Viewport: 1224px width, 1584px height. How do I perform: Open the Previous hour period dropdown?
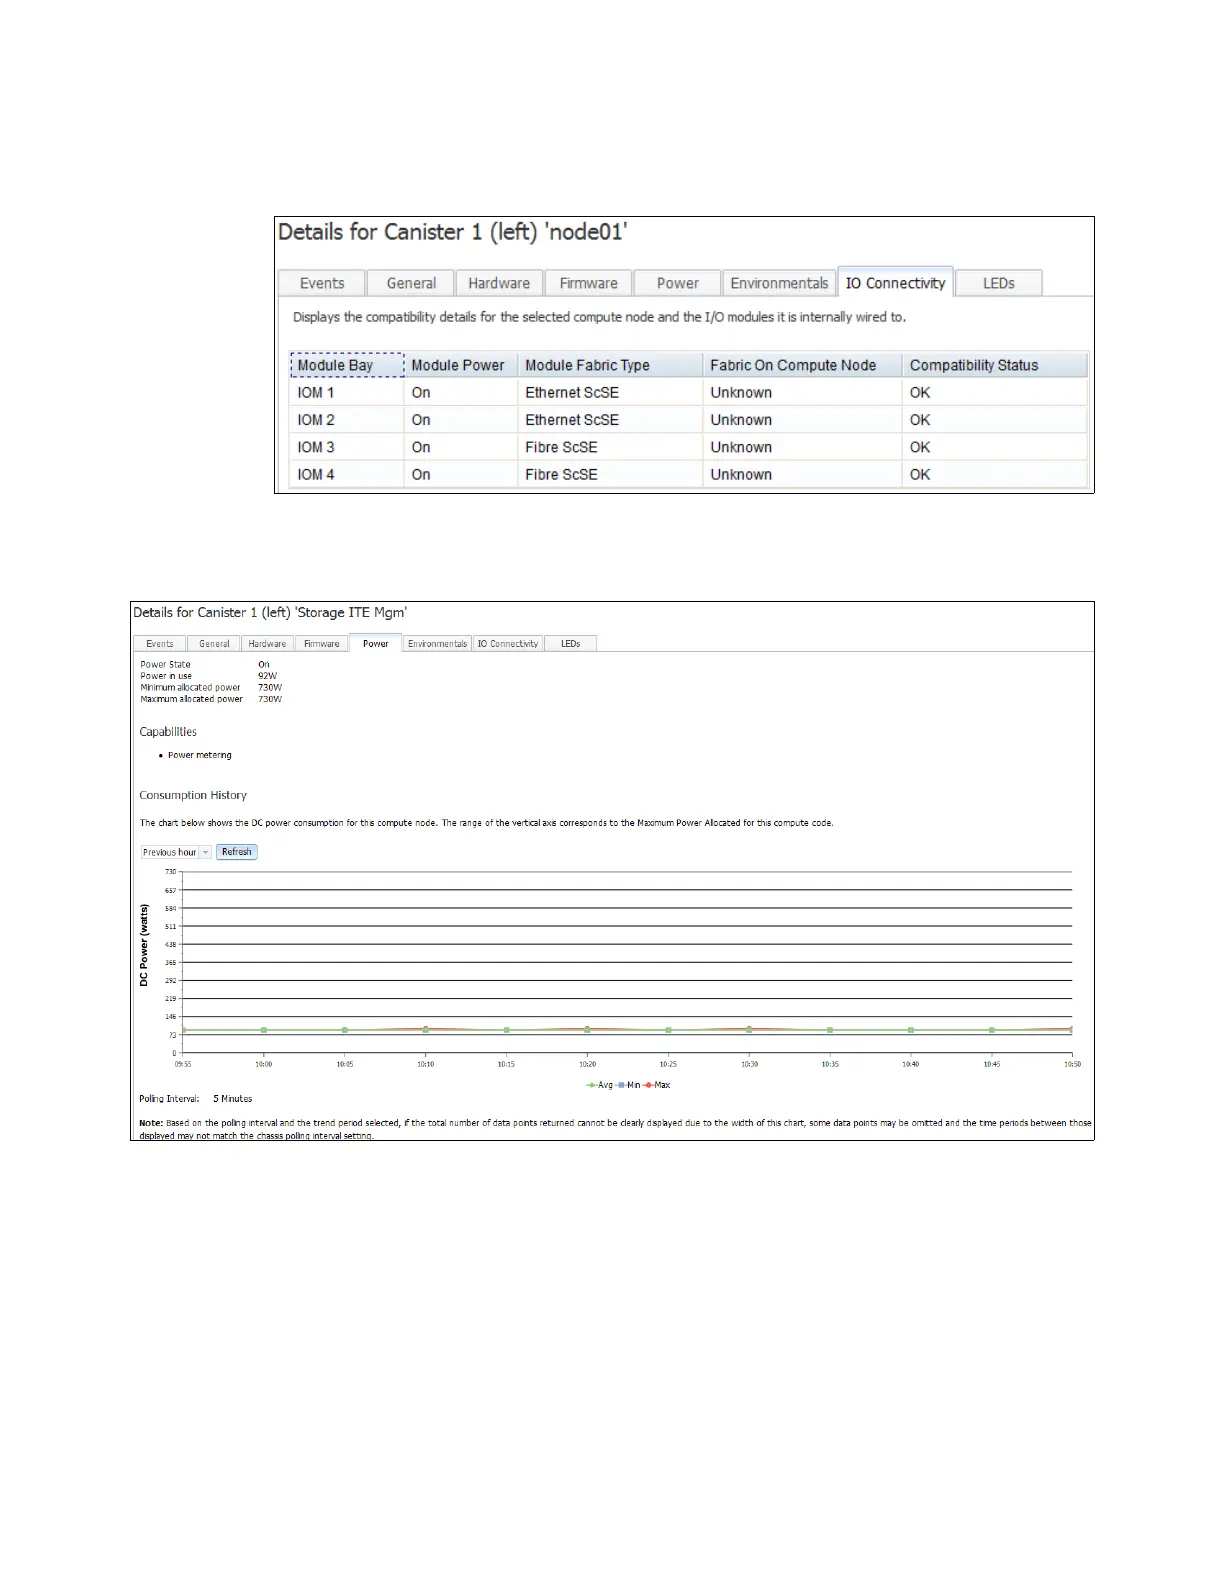pyautogui.click(x=176, y=852)
